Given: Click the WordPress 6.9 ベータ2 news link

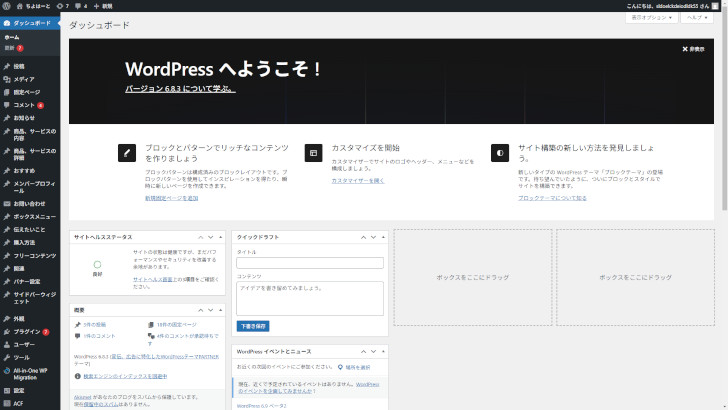Looking at the screenshot, I should [261, 406].
